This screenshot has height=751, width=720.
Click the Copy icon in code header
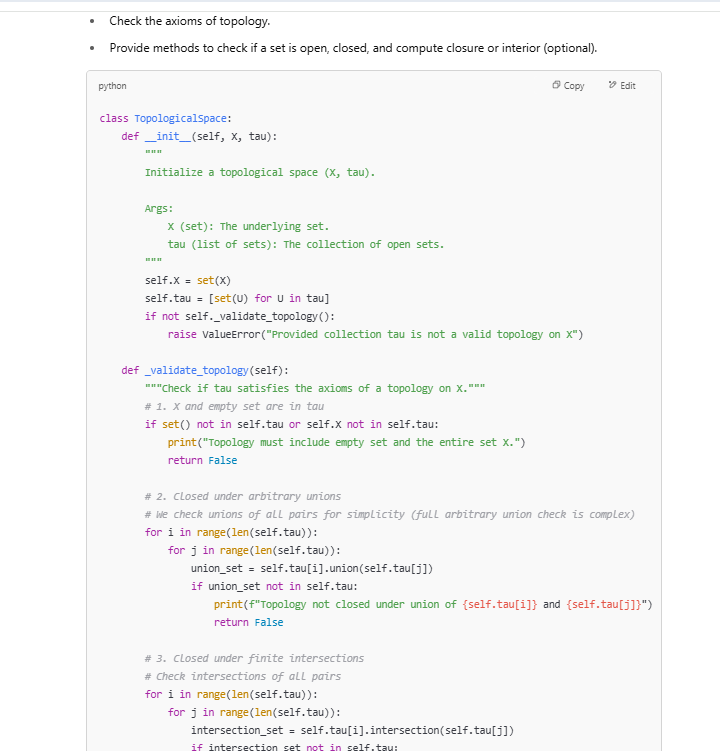pyautogui.click(x=557, y=86)
